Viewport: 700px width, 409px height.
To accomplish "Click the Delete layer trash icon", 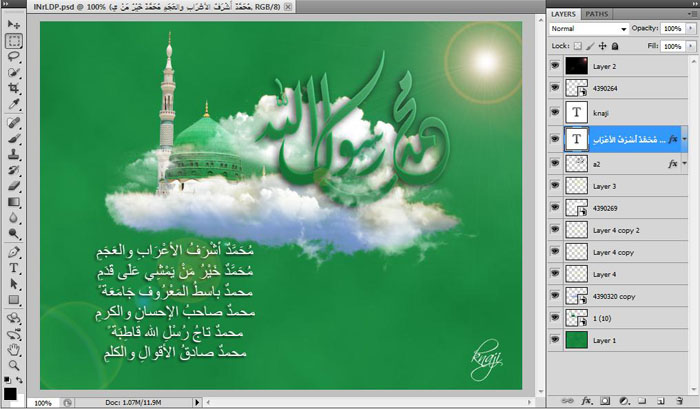I will point(679,399).
